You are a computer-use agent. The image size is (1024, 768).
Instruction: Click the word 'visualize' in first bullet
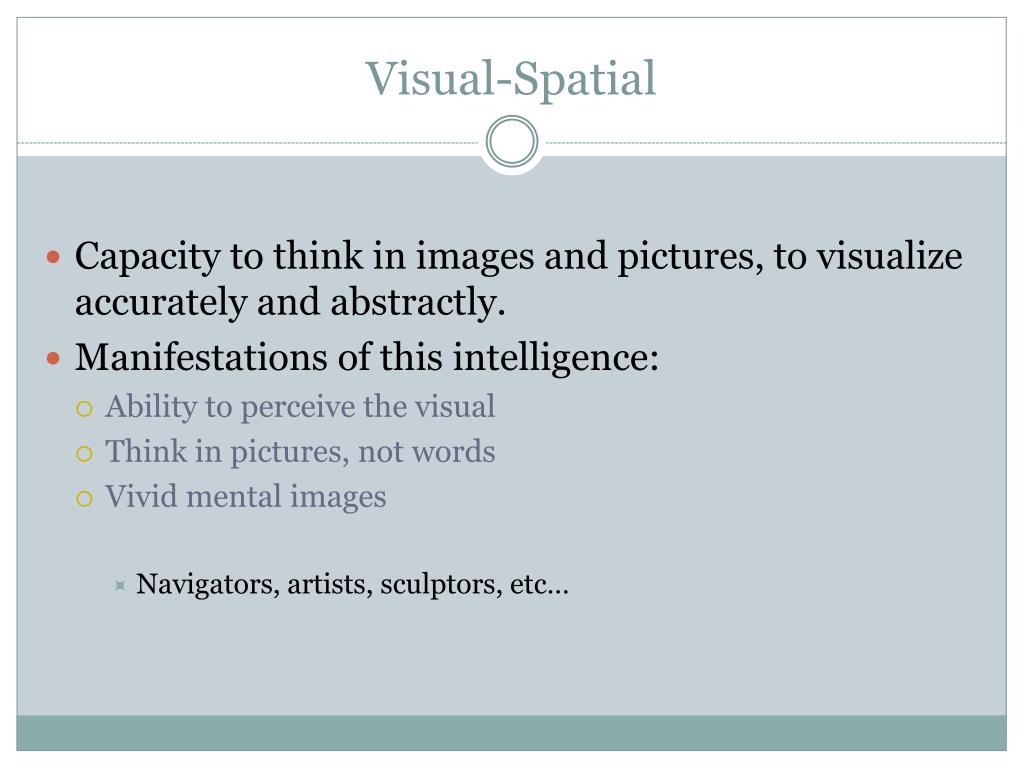click(x=890, y=256)
